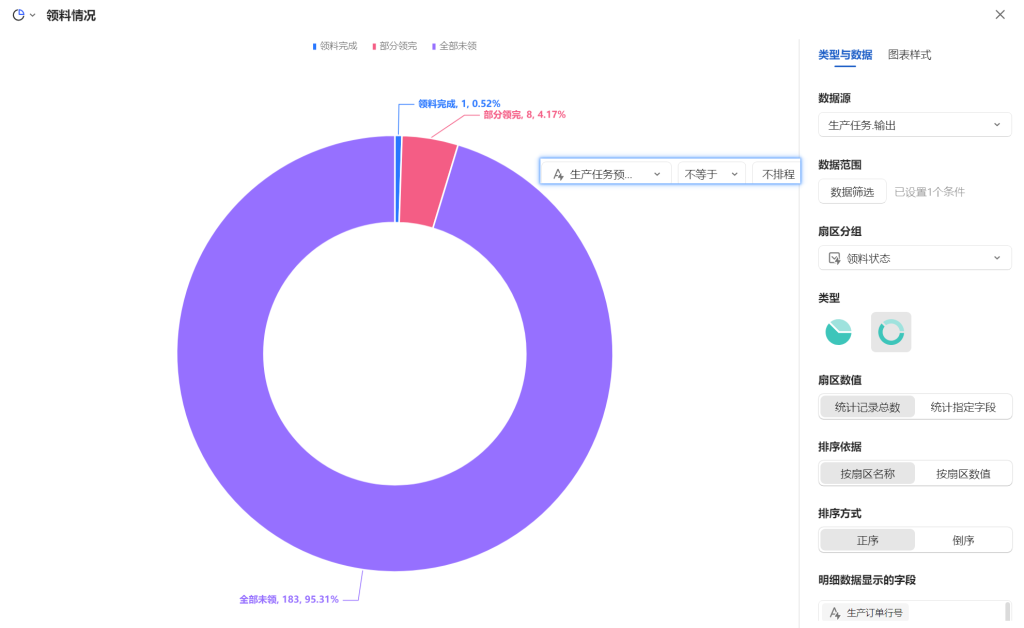Click the right panel scrollbar
Screen dimensions: 1024x628
click(x=1007, y=612)
